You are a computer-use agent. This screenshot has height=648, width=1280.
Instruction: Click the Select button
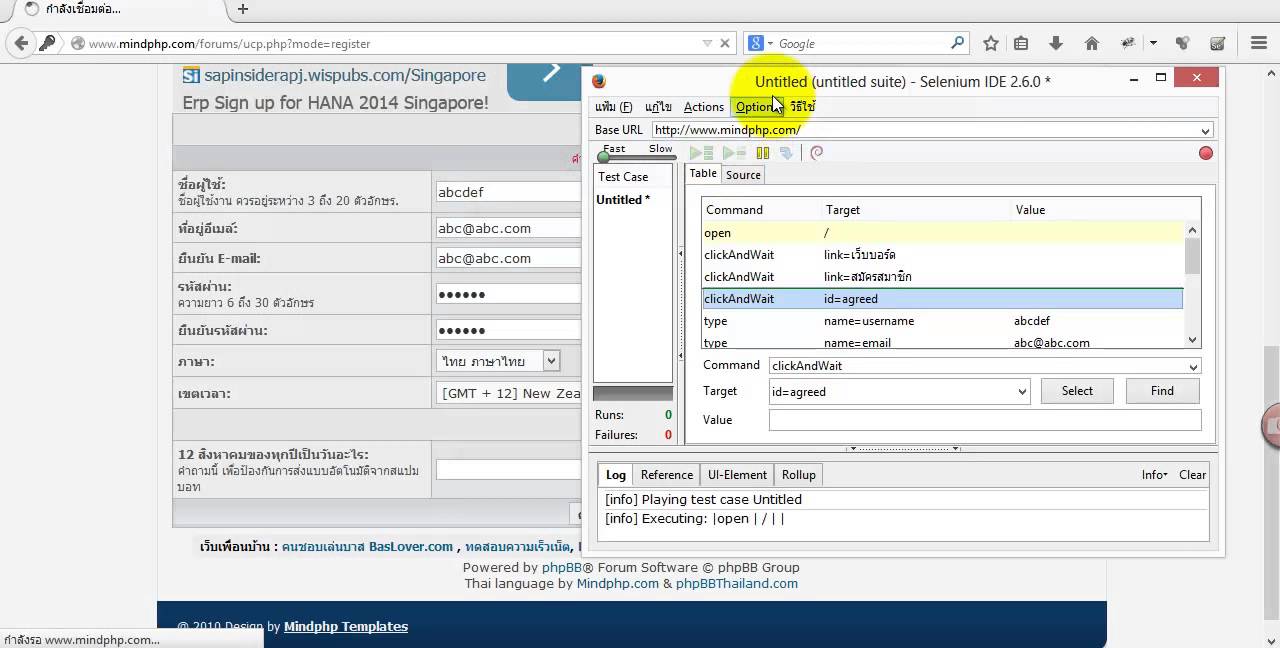1077,391
